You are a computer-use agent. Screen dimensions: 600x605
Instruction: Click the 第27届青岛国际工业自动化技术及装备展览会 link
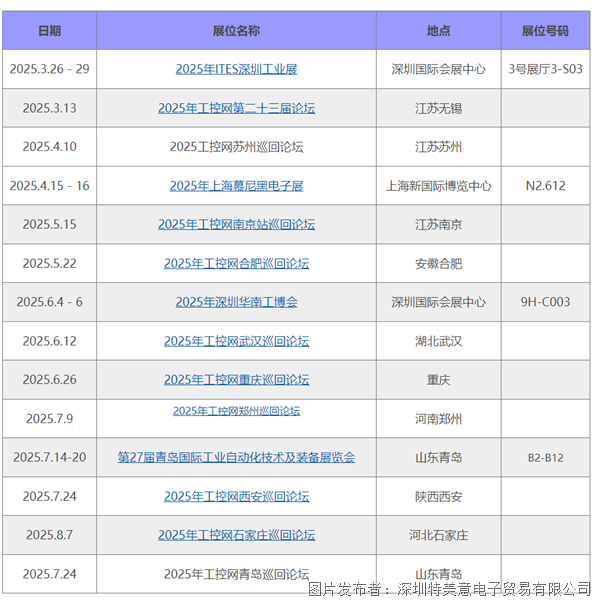point(236,457)
